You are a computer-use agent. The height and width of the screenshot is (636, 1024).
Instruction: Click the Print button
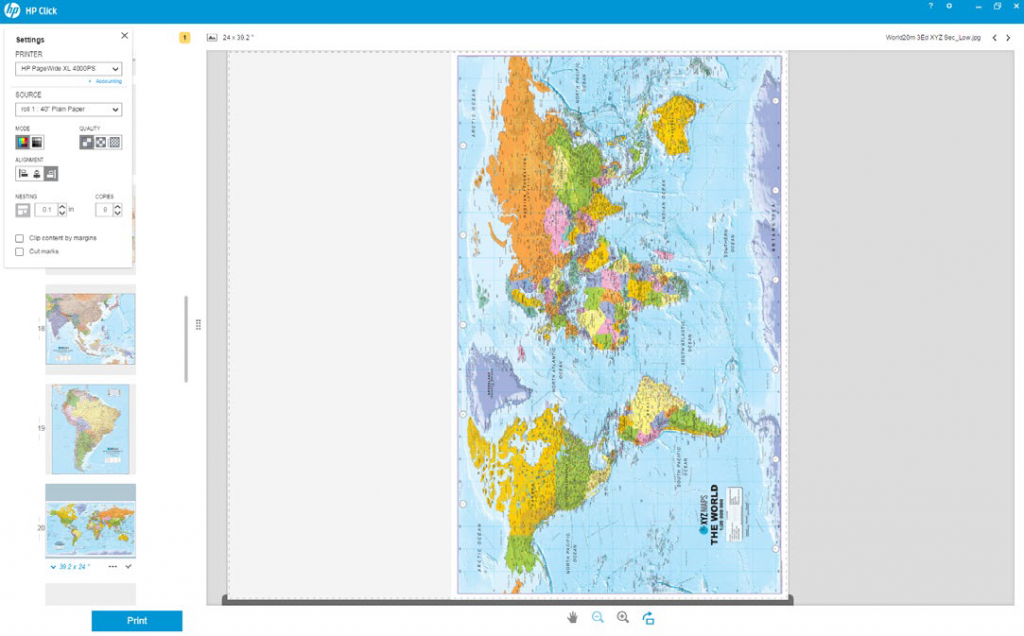click(137, 621)
